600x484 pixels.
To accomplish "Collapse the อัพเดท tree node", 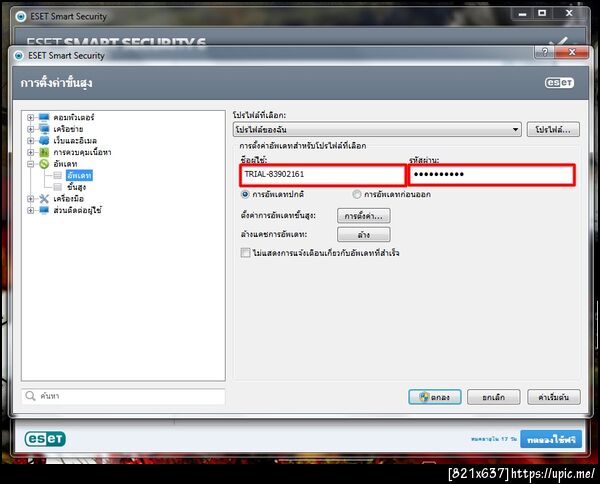I will point(31,164).
